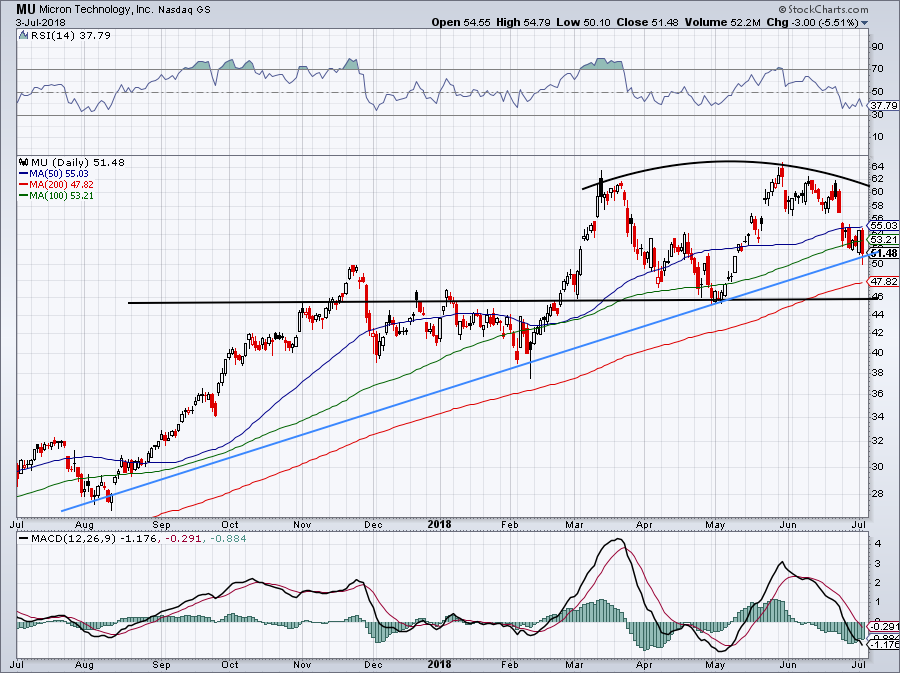The width and height of the screenshot is (900, 673).
Task: Click the 'RSI(14) 37.79' panel label
Action: (x=70, y=35)
